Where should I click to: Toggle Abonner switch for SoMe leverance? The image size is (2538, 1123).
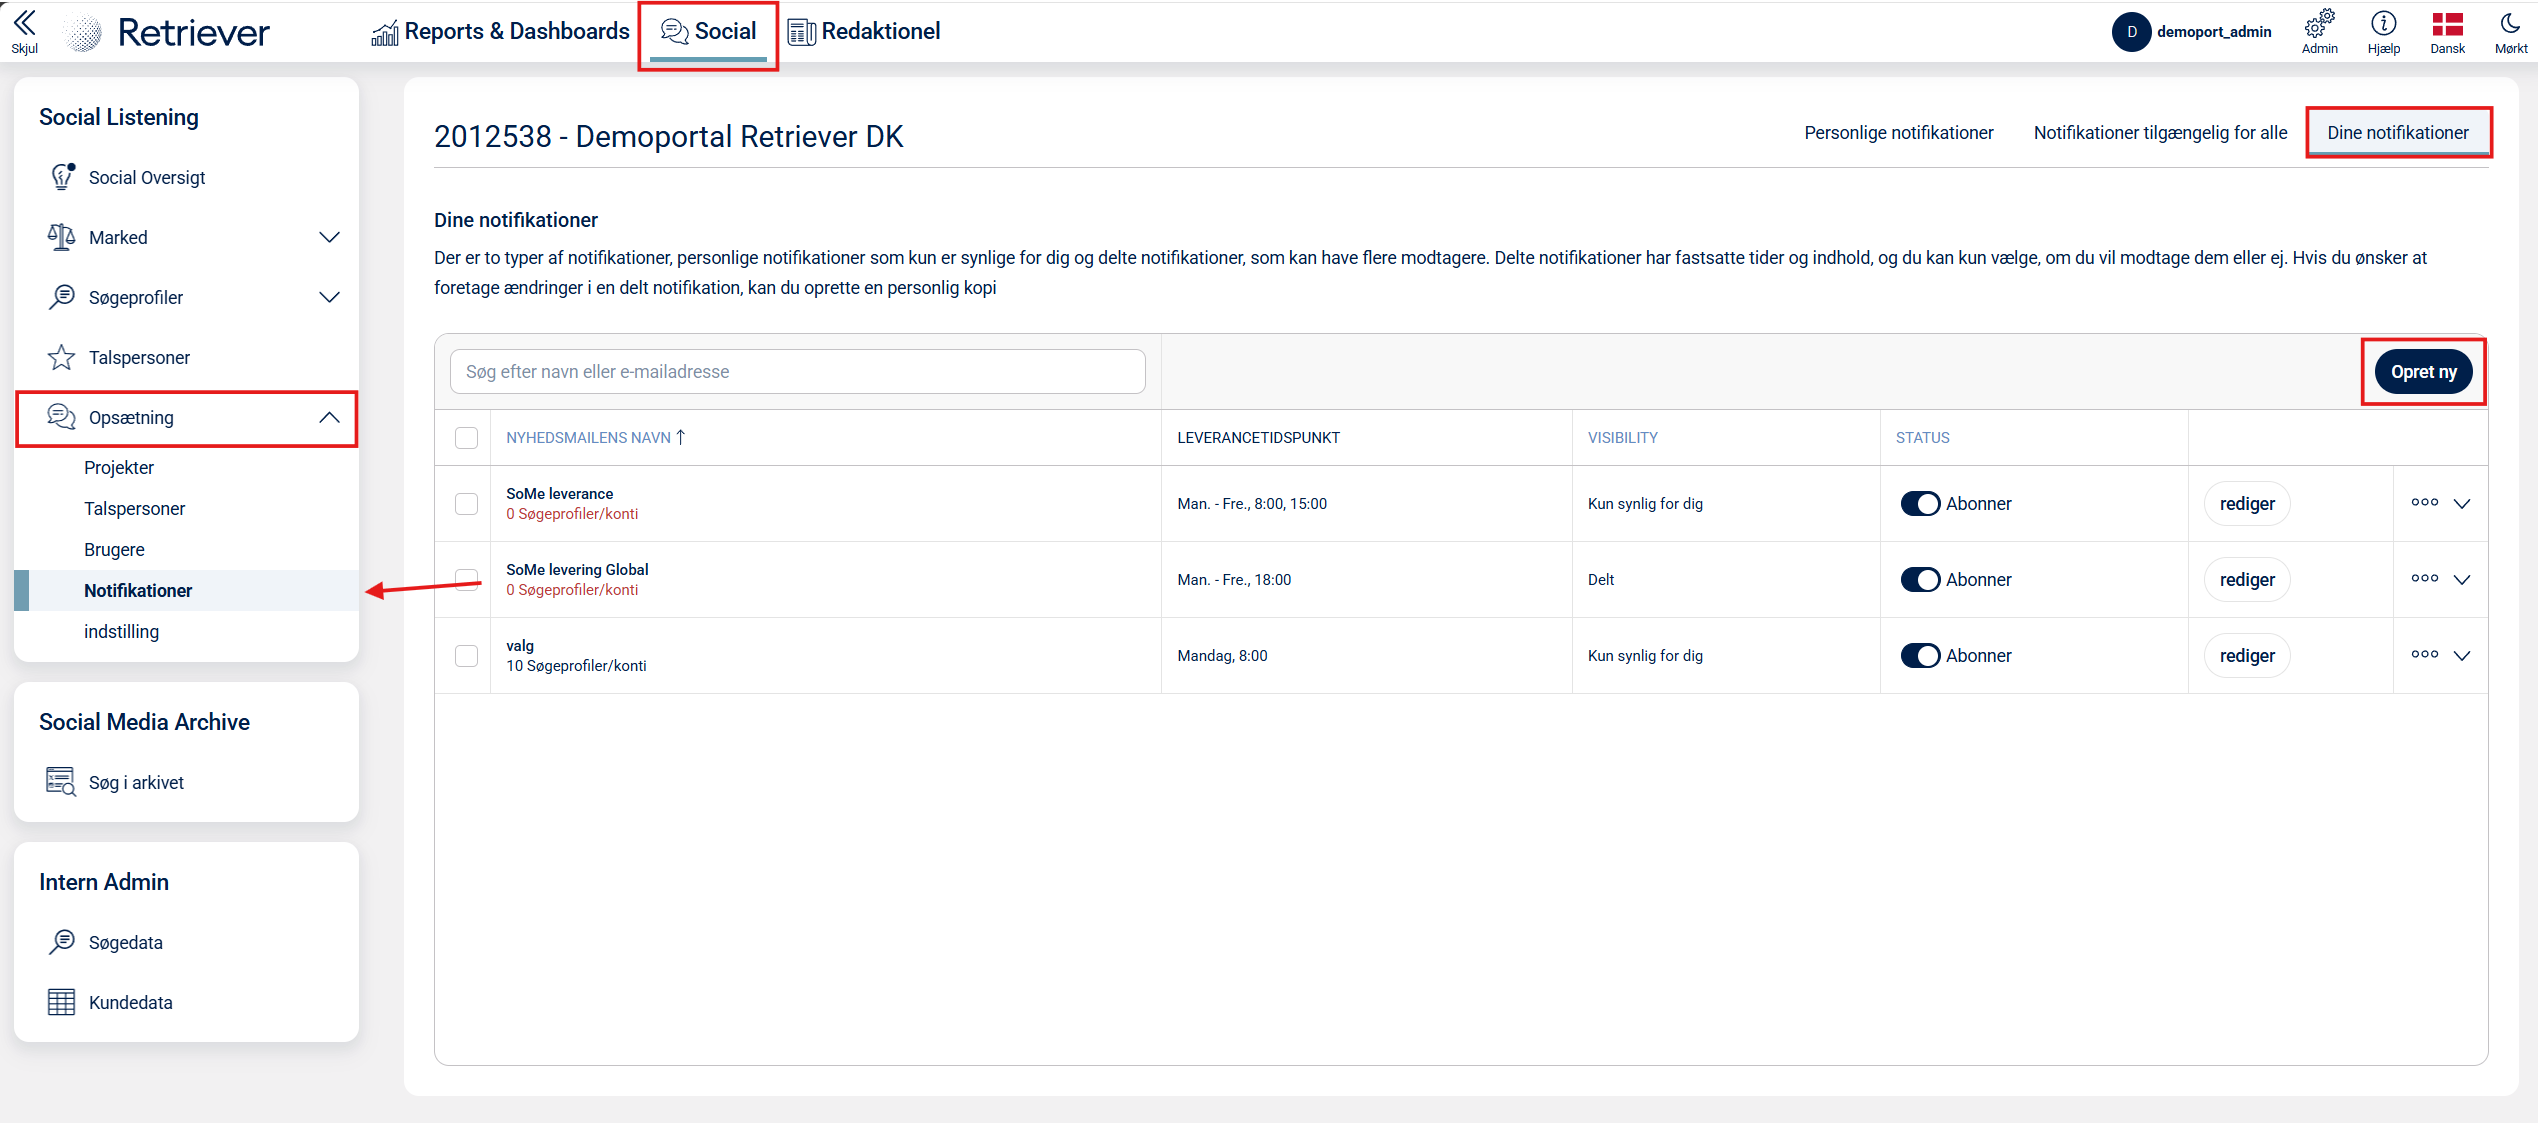1920,504
